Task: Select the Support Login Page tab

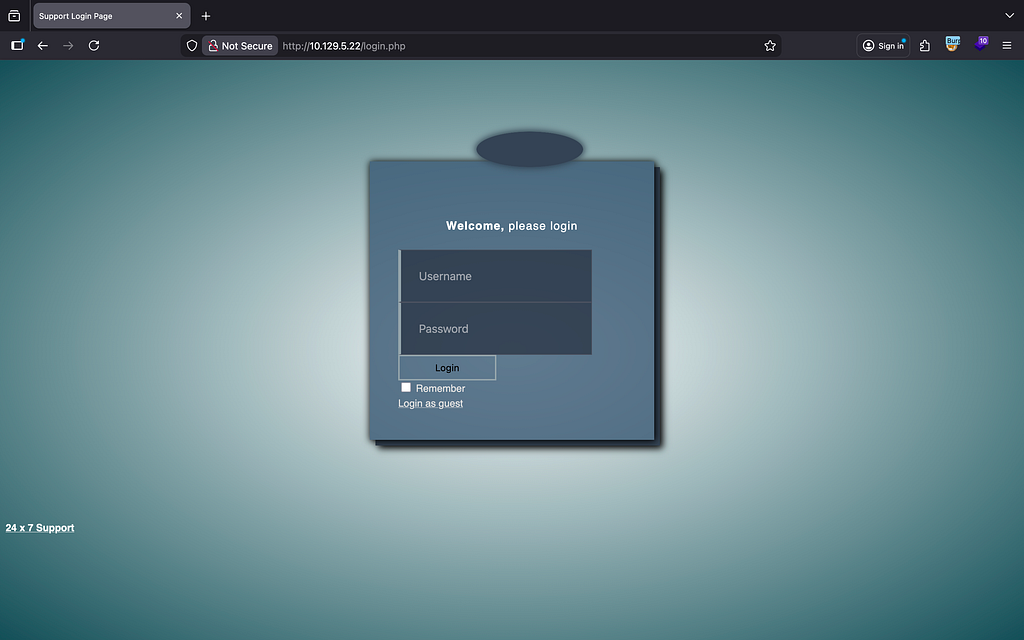Action: [x=112, y=16]
